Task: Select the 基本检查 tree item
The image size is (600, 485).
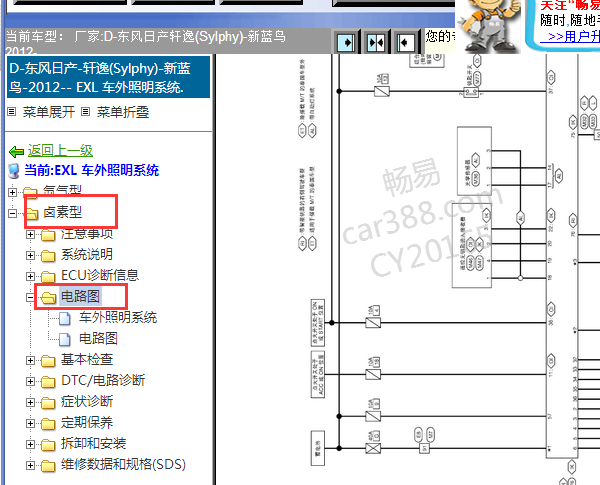Action: coord(86,359)
